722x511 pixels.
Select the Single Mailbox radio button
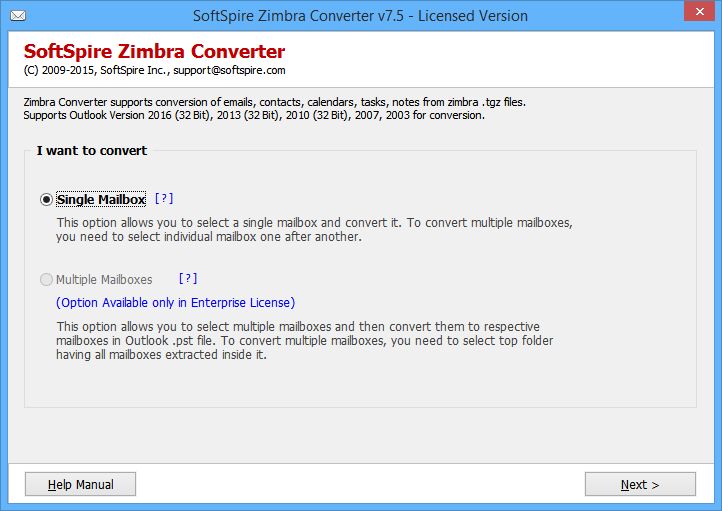[46, 200]
